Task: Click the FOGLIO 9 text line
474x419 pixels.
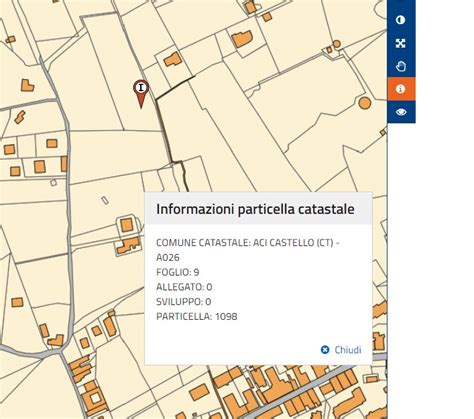Action: pyautogui.click(x=178, y=272)
